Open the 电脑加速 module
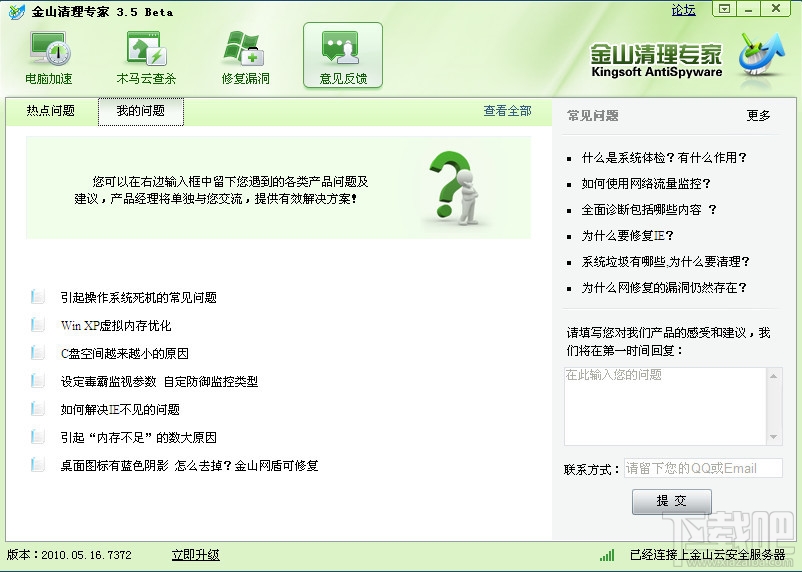Image resolution: width=802 pixels, height=572 pixels. coord(49,57)
